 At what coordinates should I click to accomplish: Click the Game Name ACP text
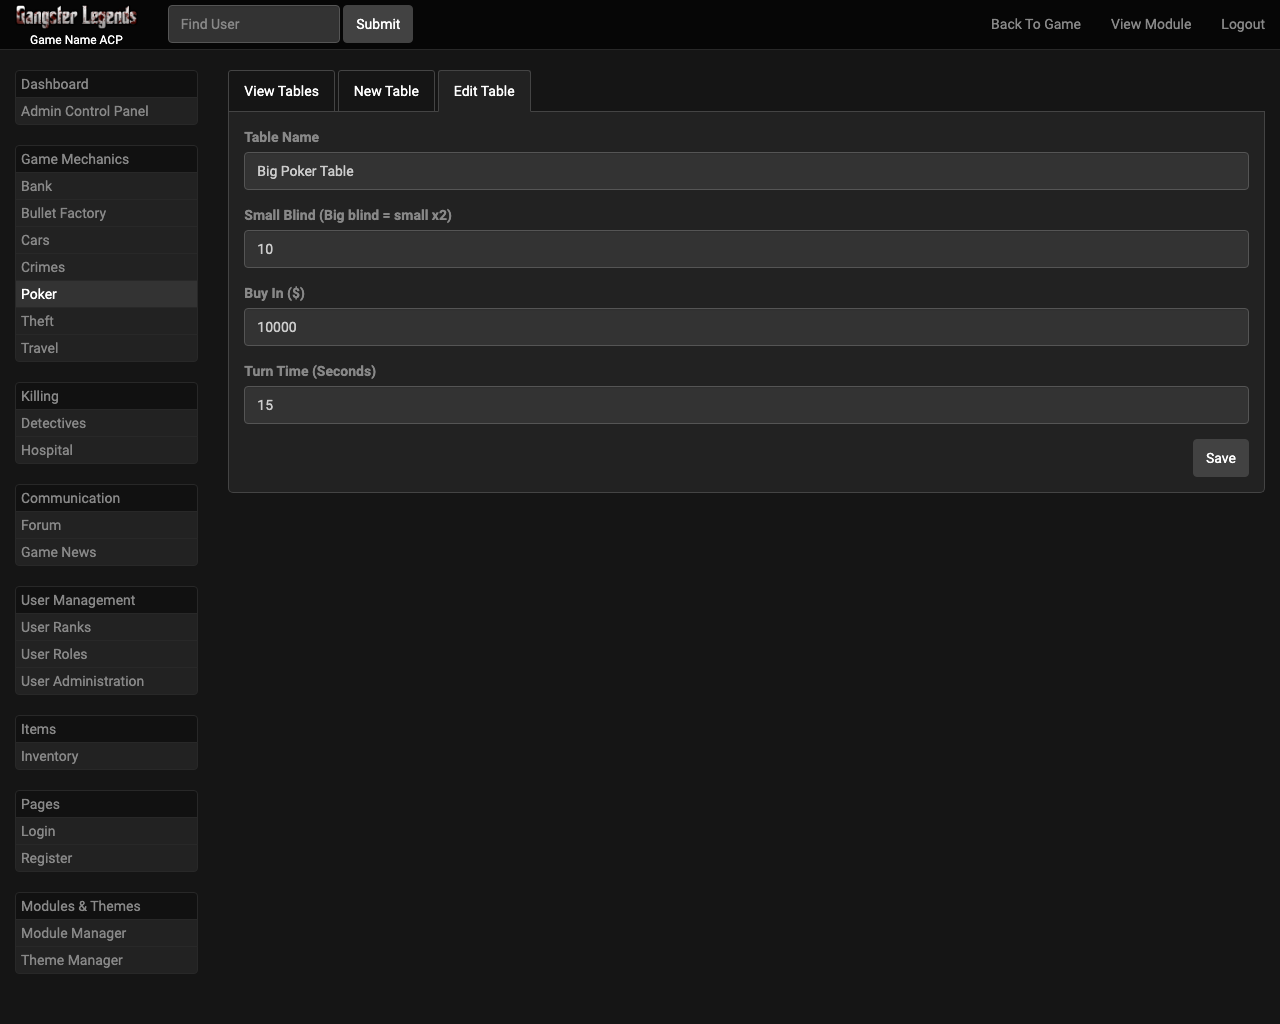[76, 40]
